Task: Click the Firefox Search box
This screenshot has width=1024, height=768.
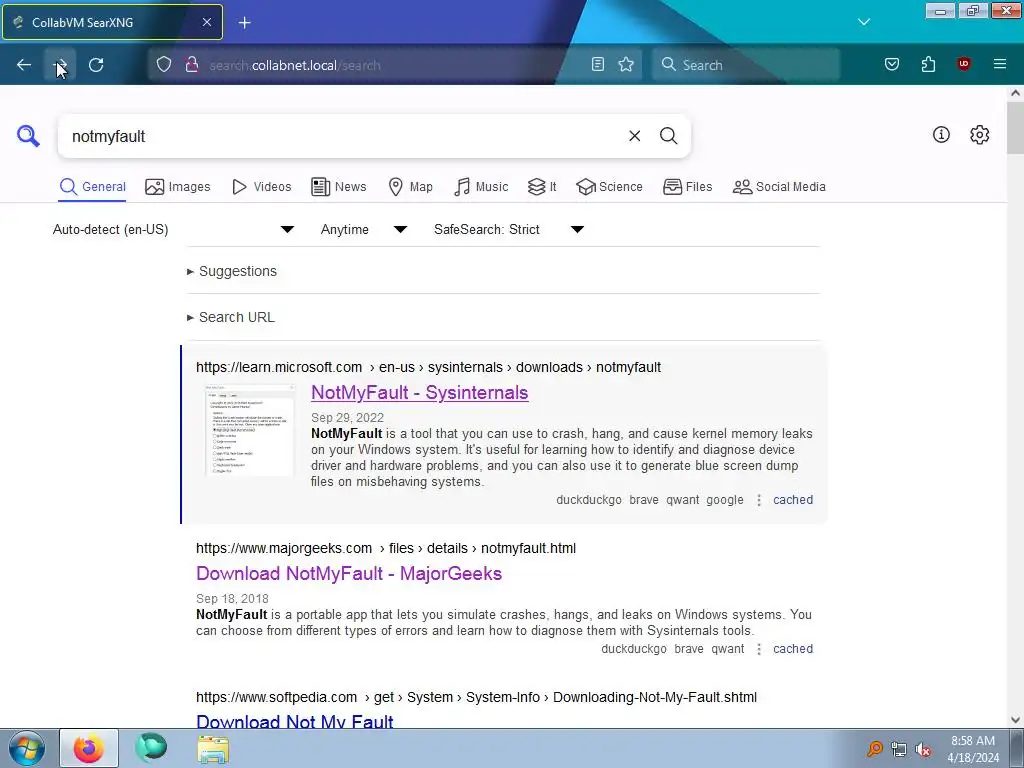Action: (x=746, y=65)
